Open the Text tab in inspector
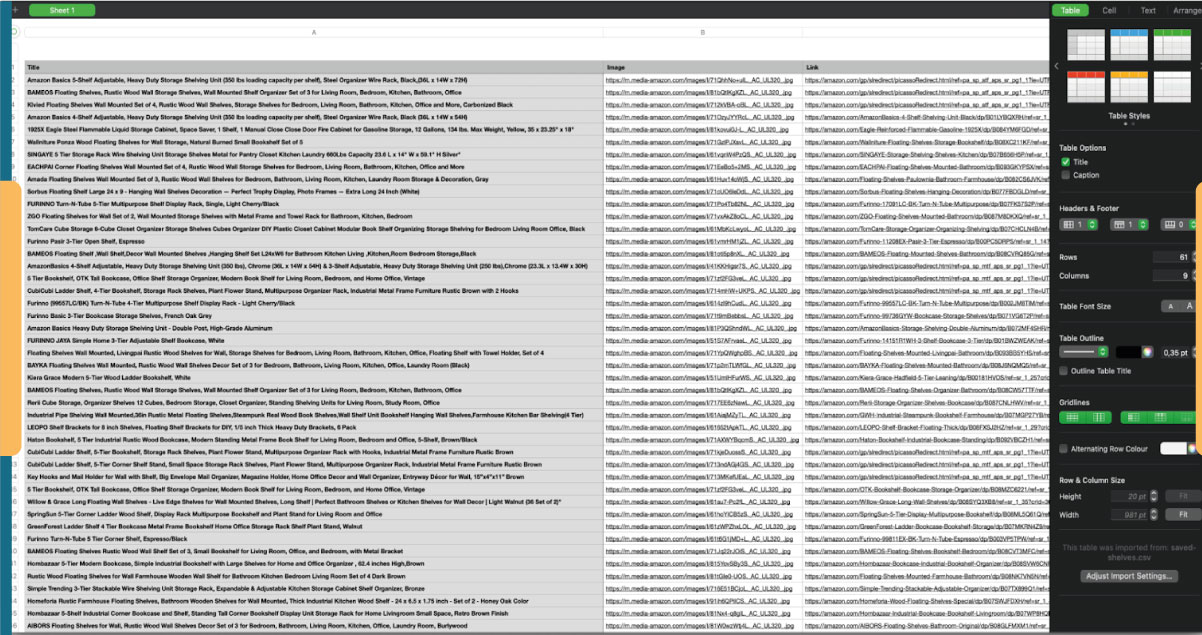This screenshot has width=1202, height=635. pyautogui.click(x=1148, y=10)
